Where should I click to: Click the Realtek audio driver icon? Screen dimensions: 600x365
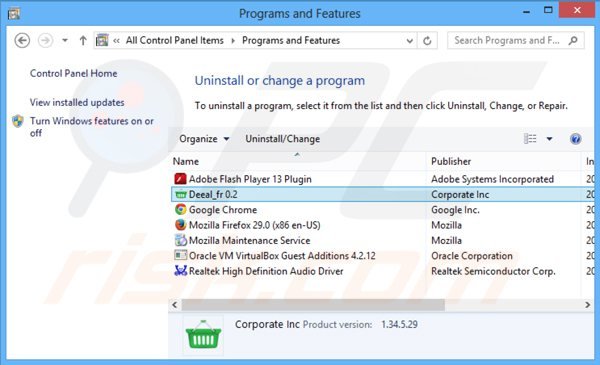[180, 271]
